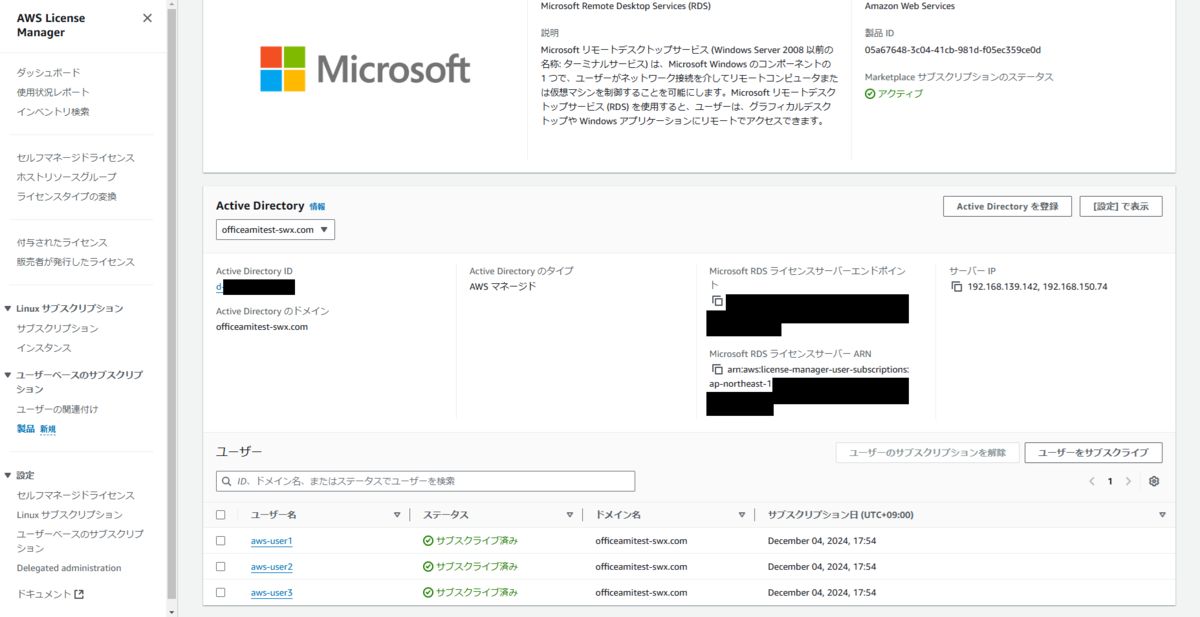
Task: Open インスタンス under Linux subscriptions
Action: point(44,348)
